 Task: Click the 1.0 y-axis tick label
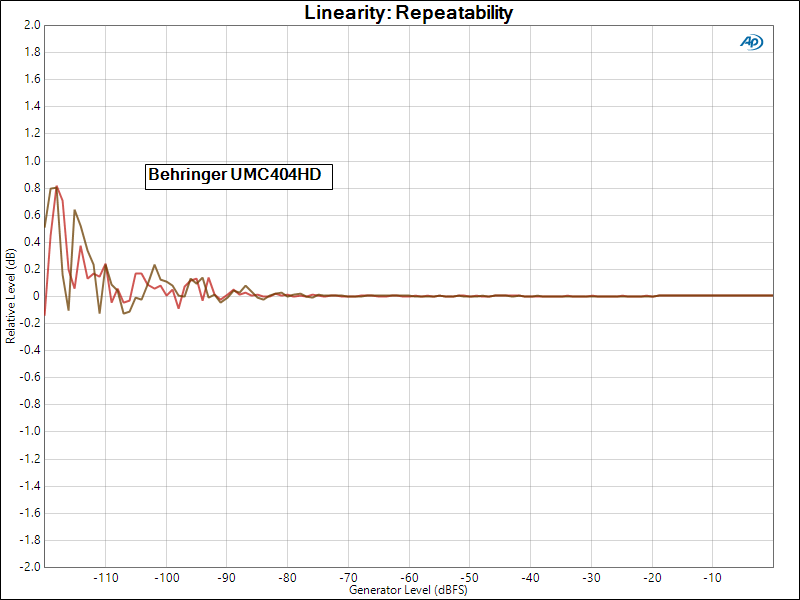point(32,161)
